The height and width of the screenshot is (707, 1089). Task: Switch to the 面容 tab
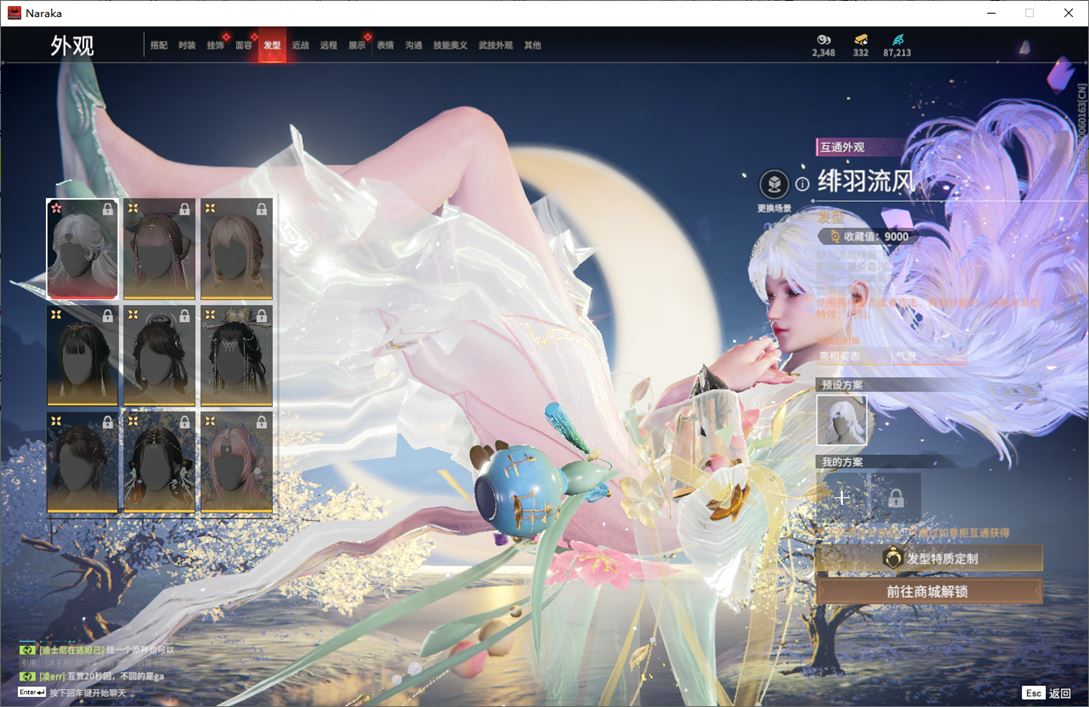click(244, 45)
